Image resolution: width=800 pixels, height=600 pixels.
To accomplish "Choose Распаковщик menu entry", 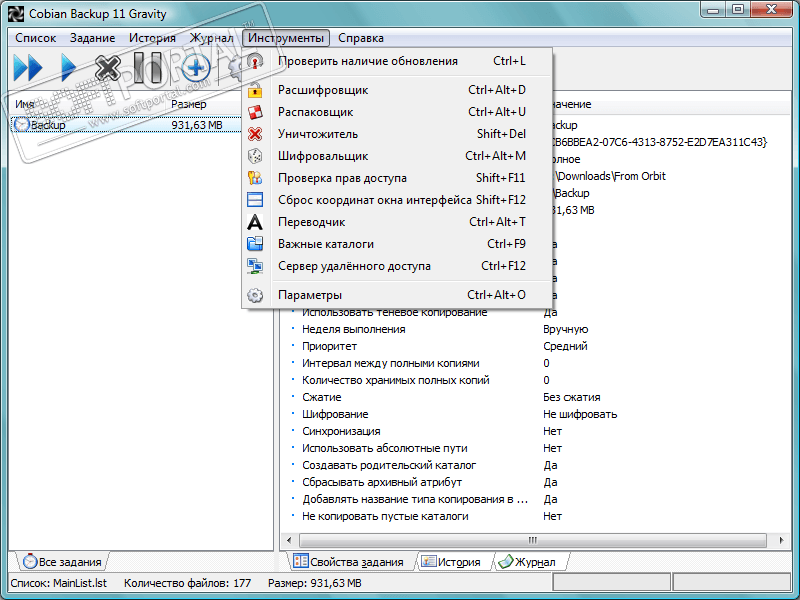I will click(x=397, y=112).
